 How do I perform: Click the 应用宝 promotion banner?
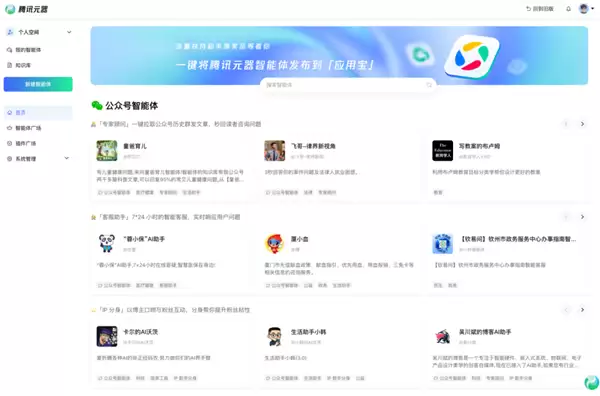coord(339,55)
